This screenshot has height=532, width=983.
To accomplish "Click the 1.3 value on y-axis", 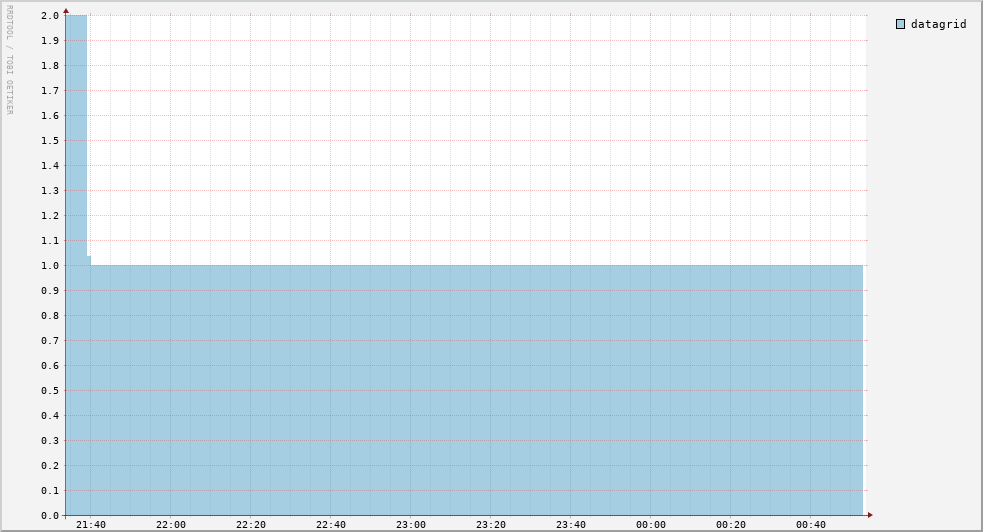I will pyautogui.click(x=50, y=190).
